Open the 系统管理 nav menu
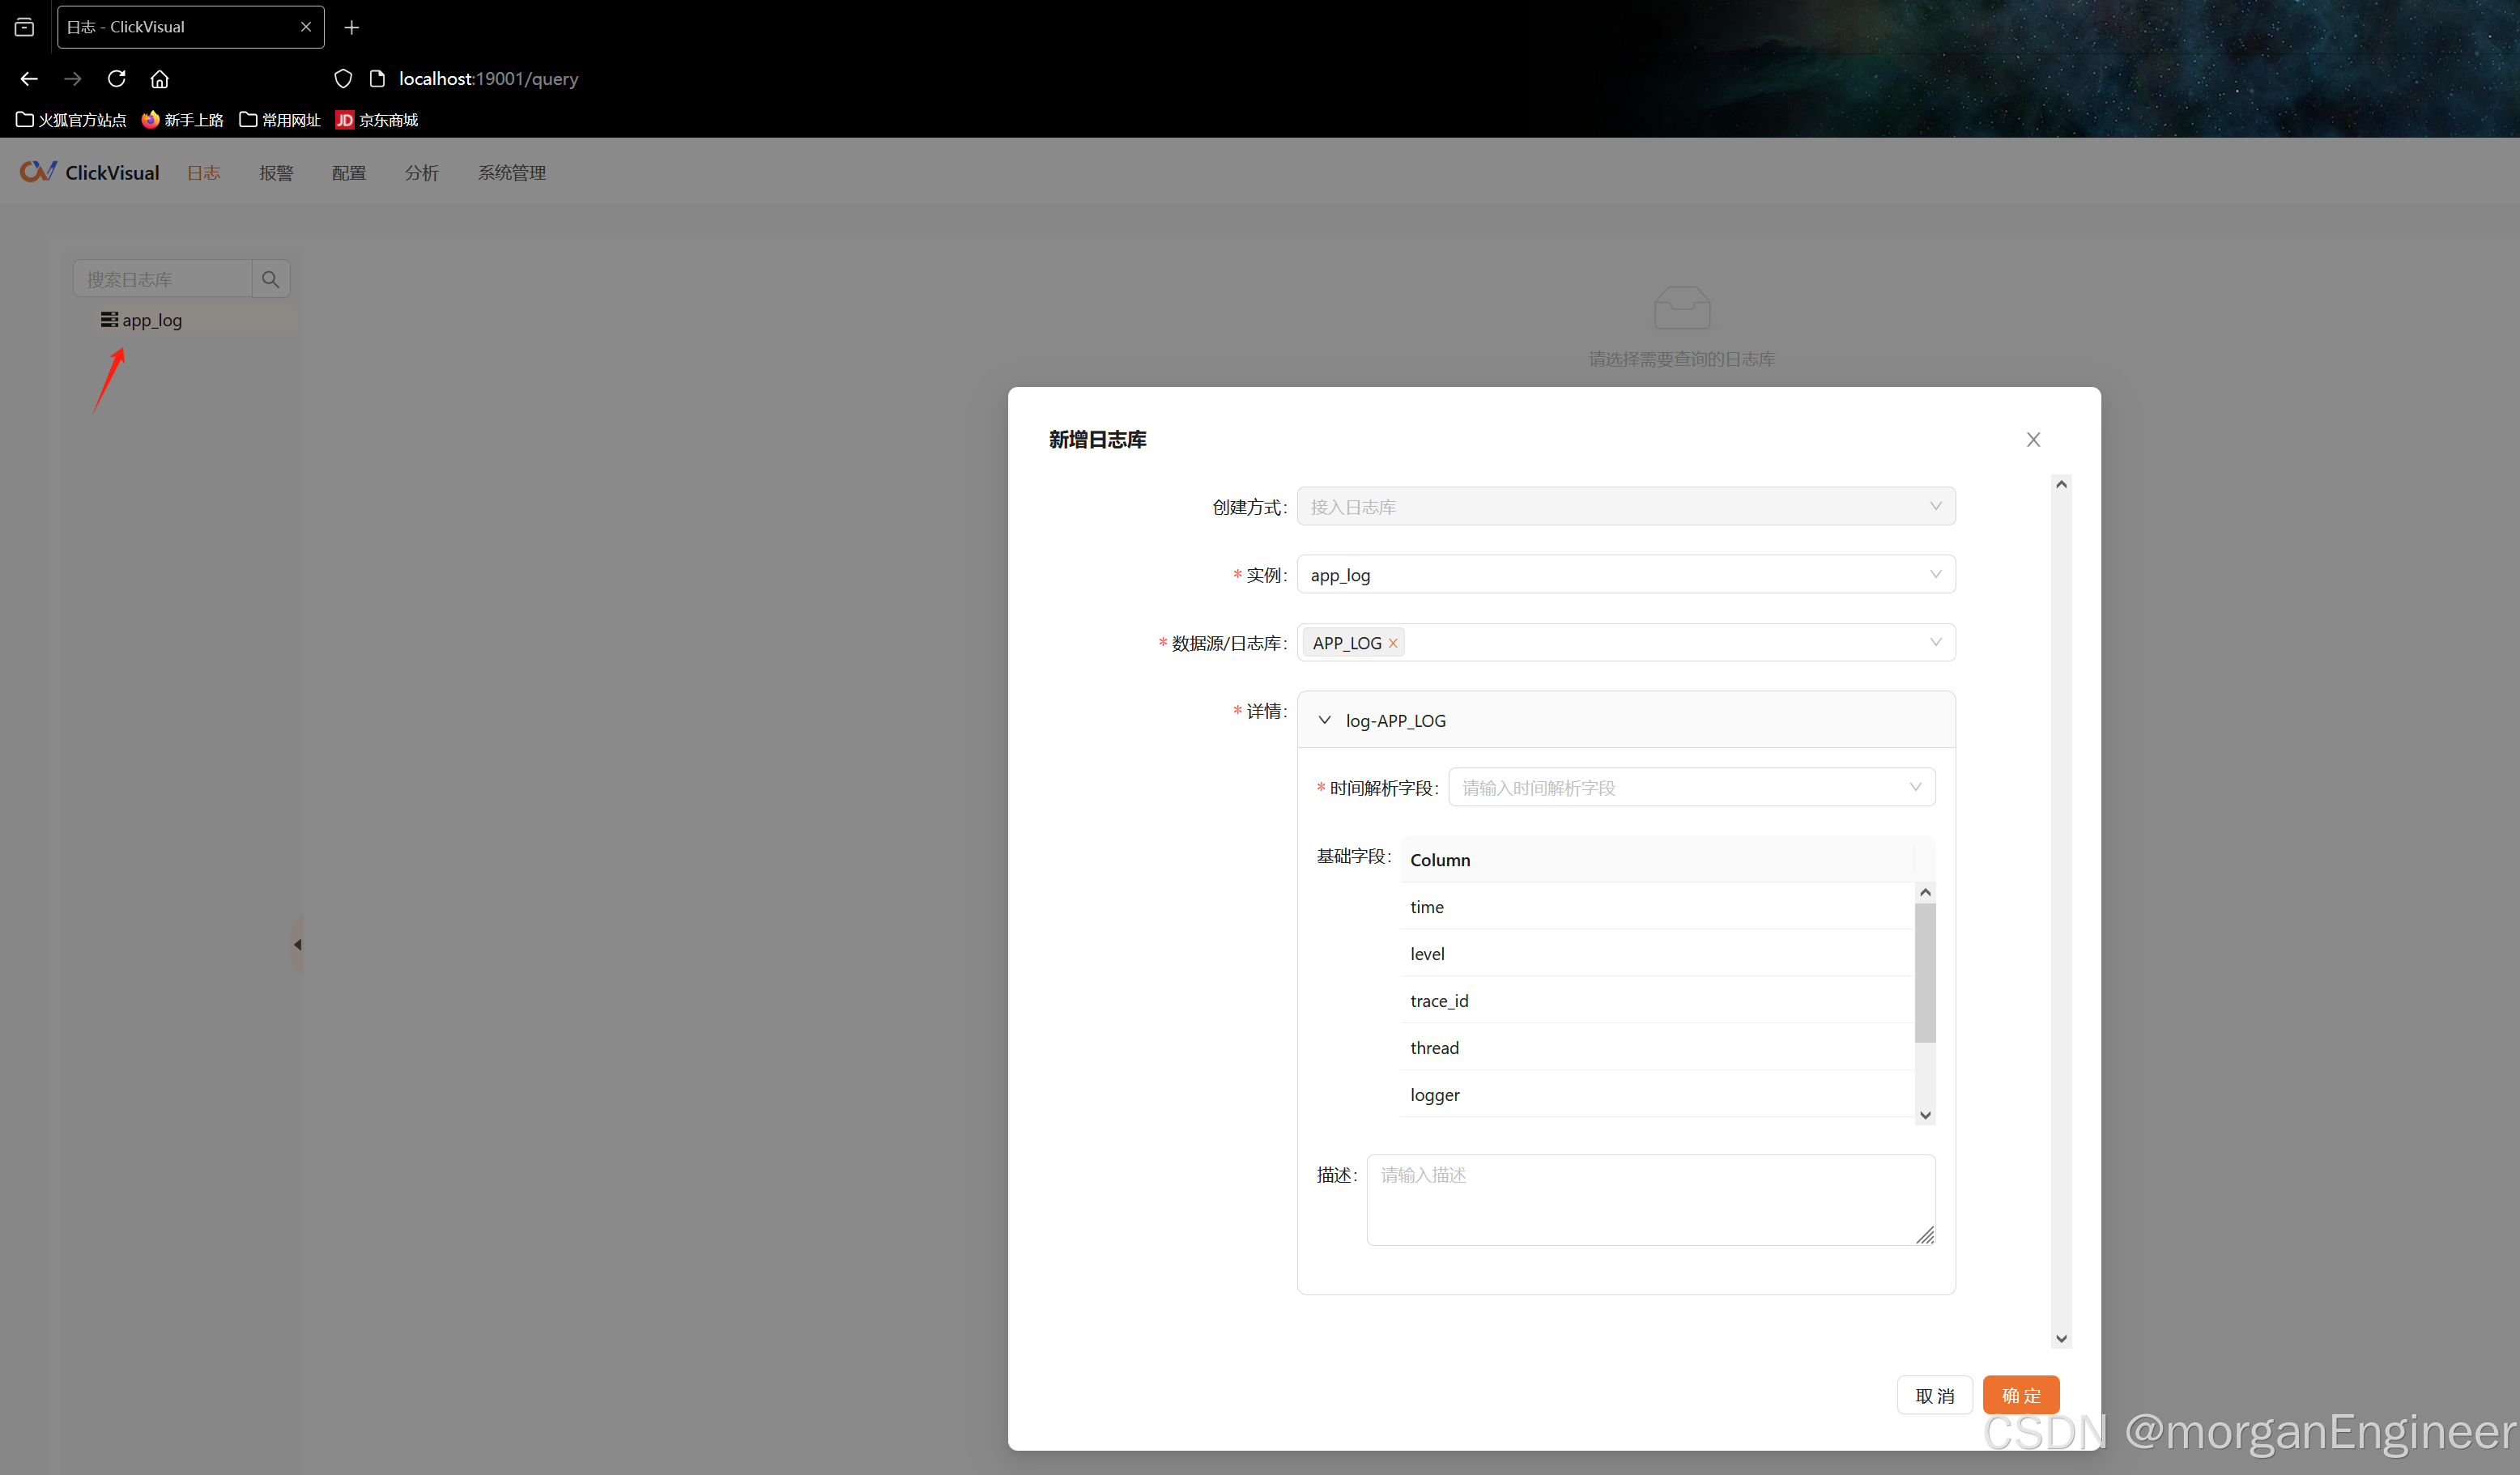 [512, 173]
